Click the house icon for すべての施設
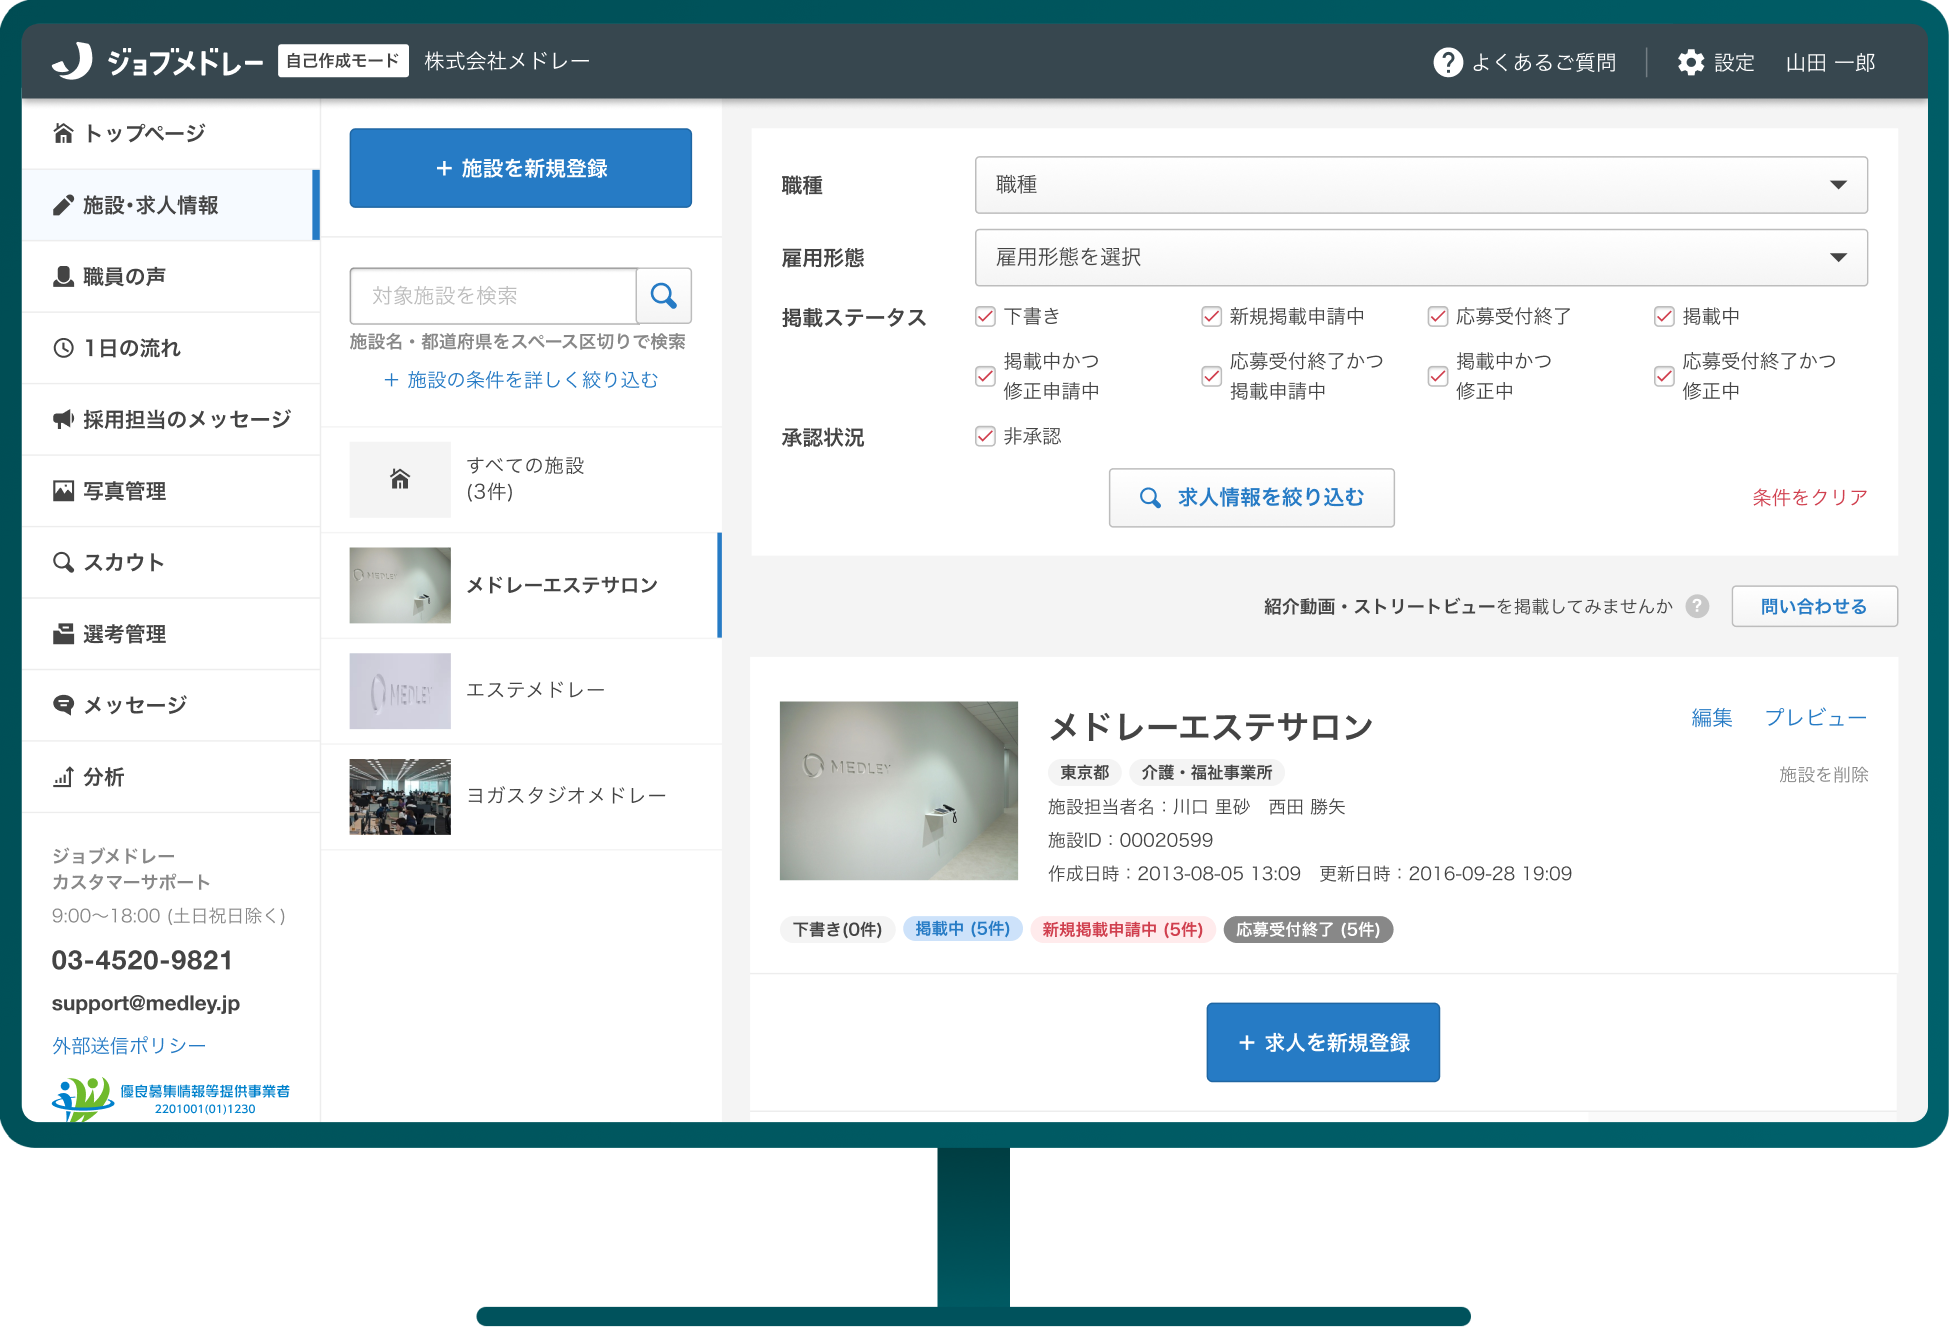This screenshot has height=1327, width=1950. [400, 479]
